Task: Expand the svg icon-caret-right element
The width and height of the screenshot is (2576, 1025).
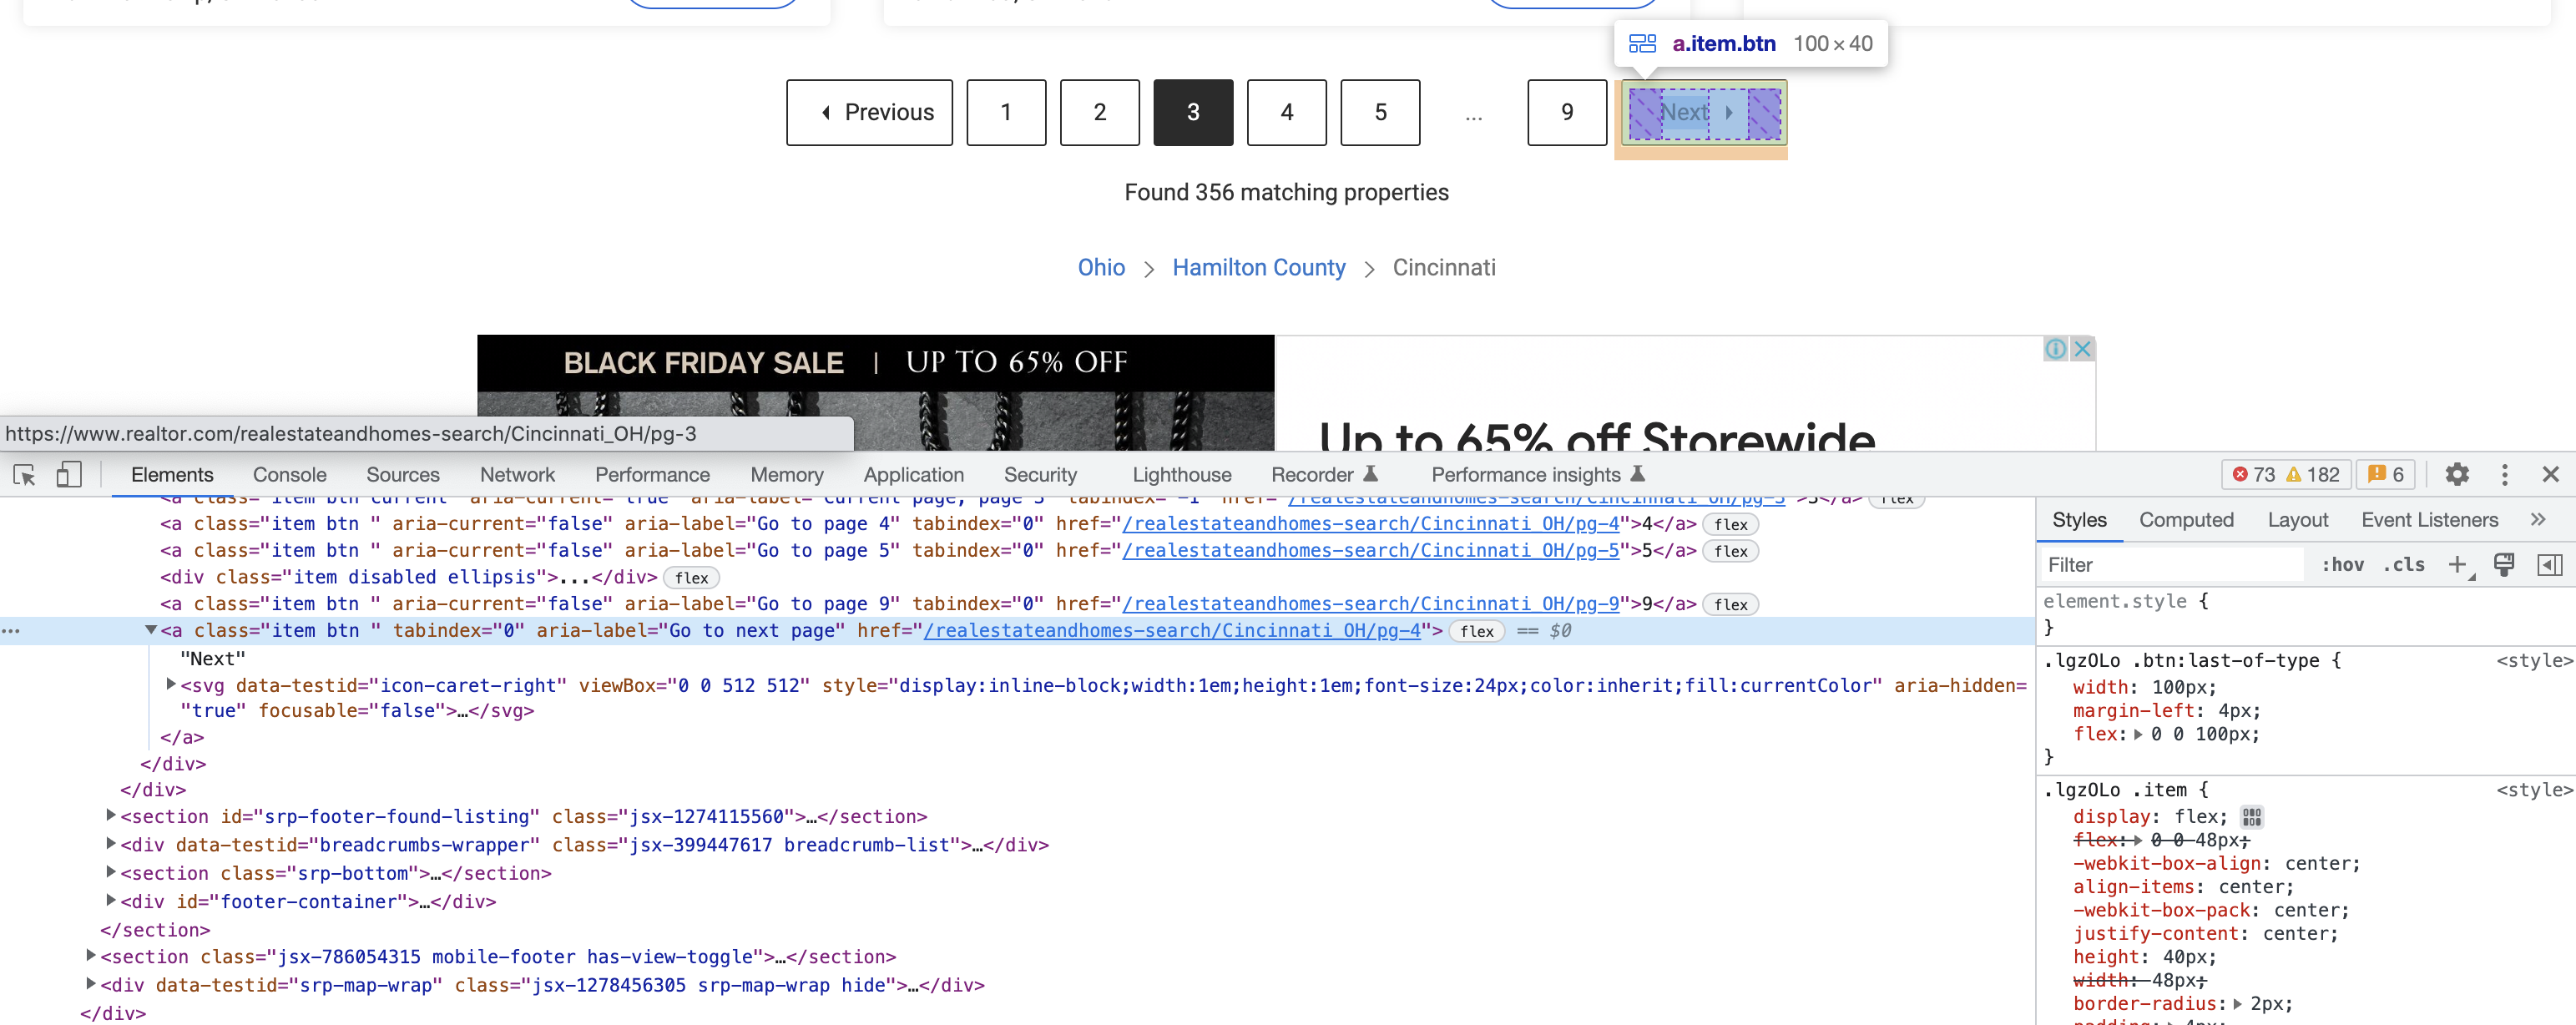Action: click(x=170, y=684)
